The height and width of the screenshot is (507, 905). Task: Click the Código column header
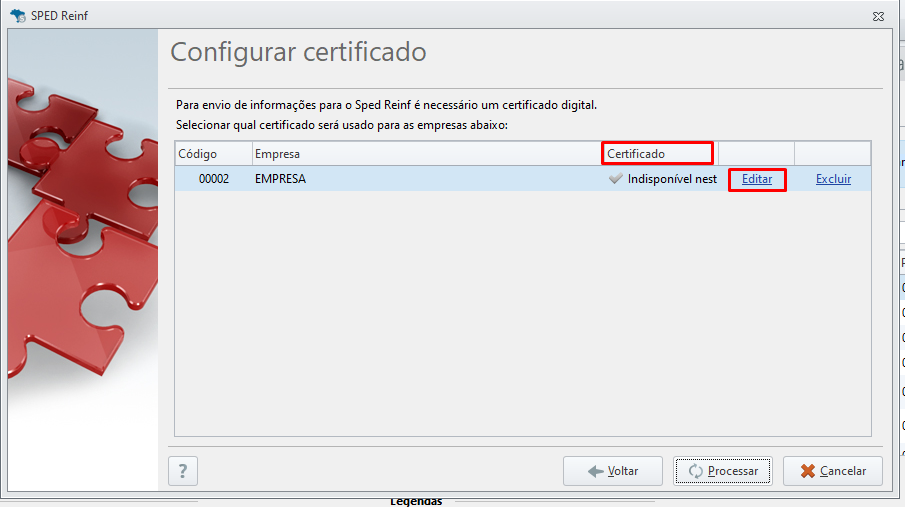[x=214, y=154]
